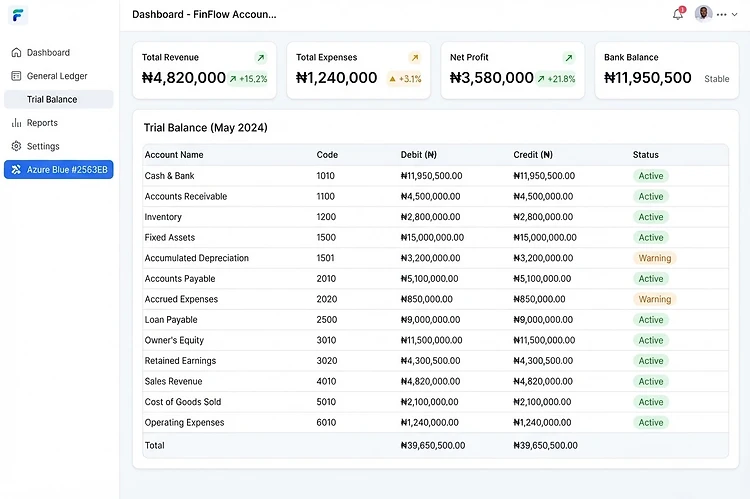The width and height of the screenshot is (750, 499).
Task: Click the General Ledger icon
Action: [16, 76]
